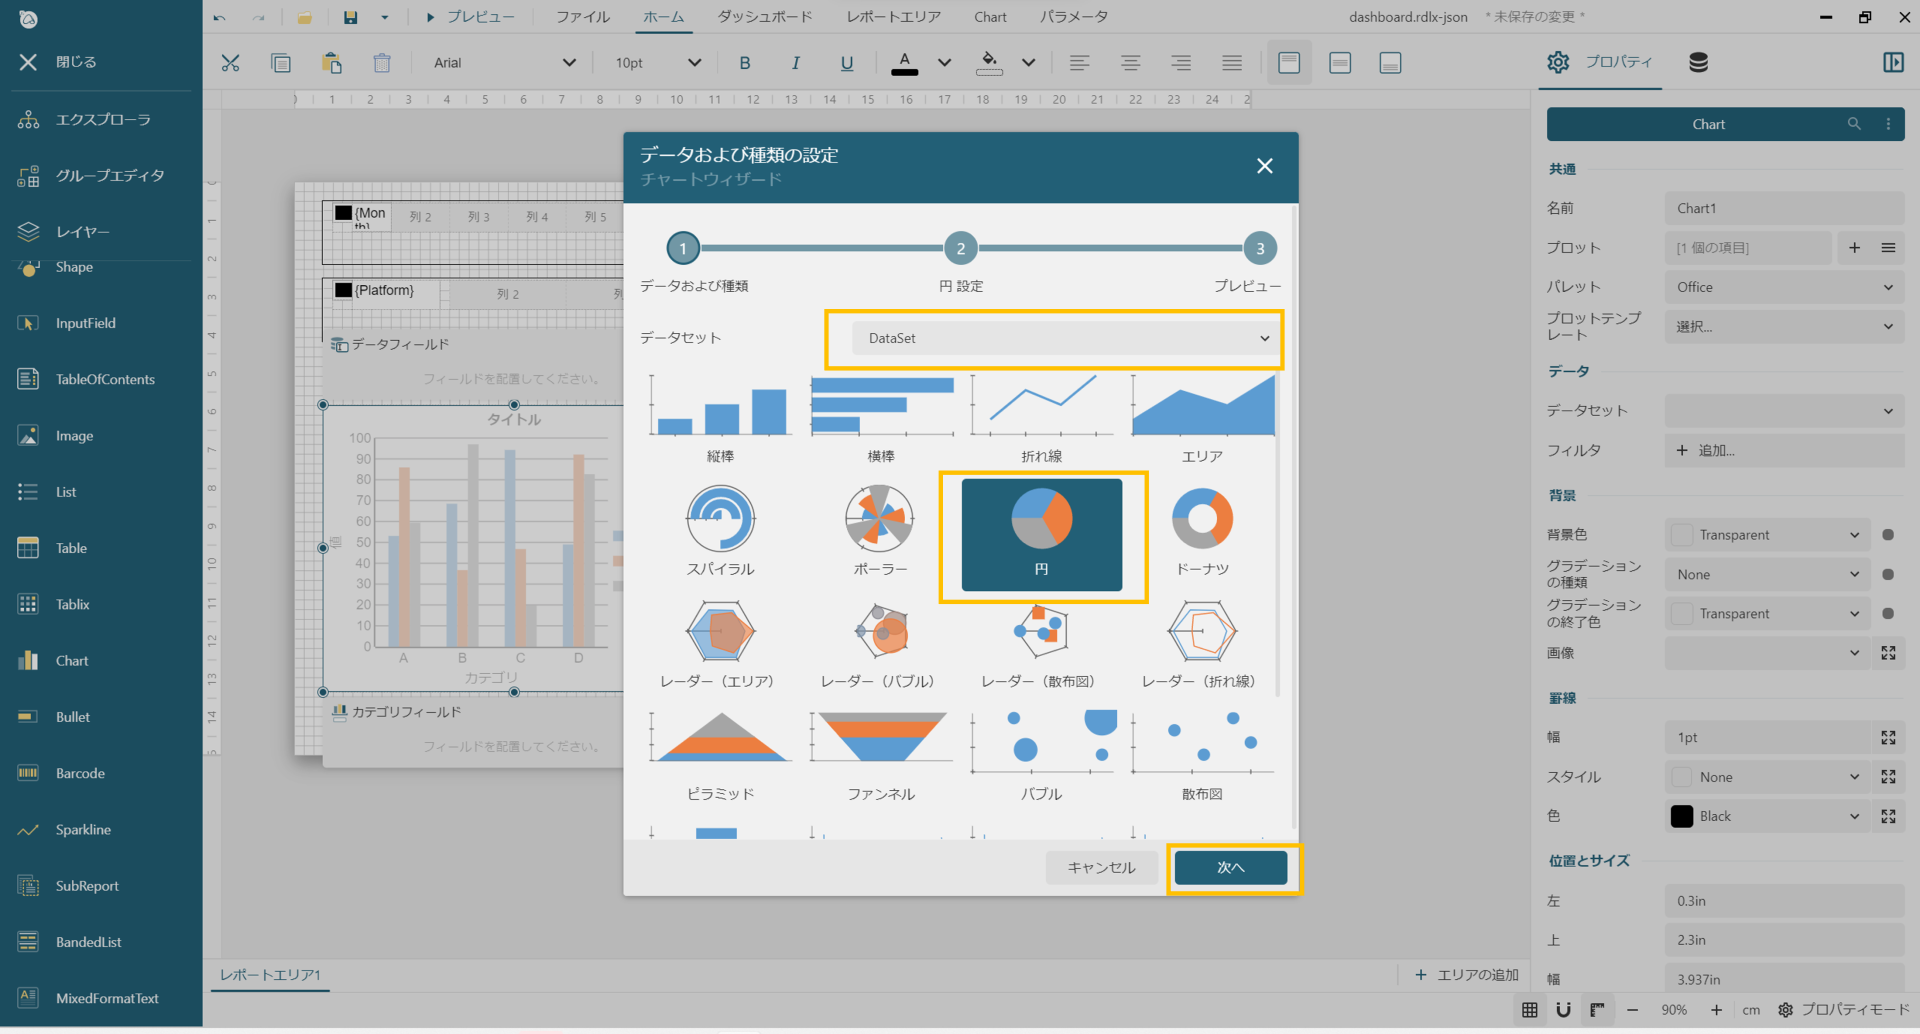Toggle bold text formatting
Viewport: 1920px width, 1034px height.
pos(745,63)
